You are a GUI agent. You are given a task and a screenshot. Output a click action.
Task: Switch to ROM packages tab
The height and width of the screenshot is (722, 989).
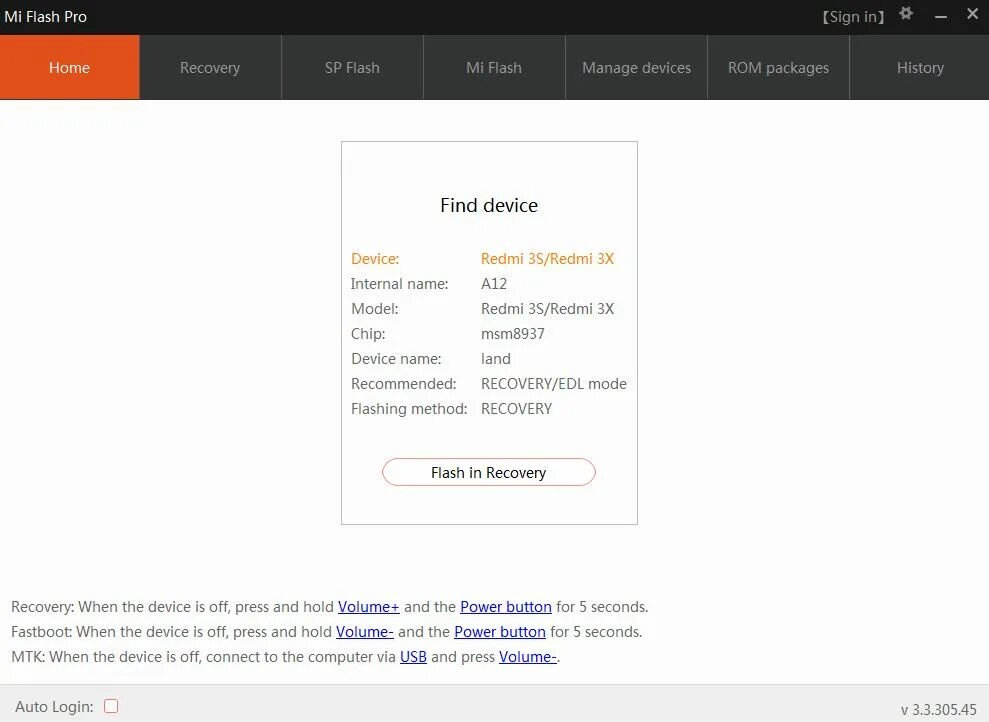point(778,67)
